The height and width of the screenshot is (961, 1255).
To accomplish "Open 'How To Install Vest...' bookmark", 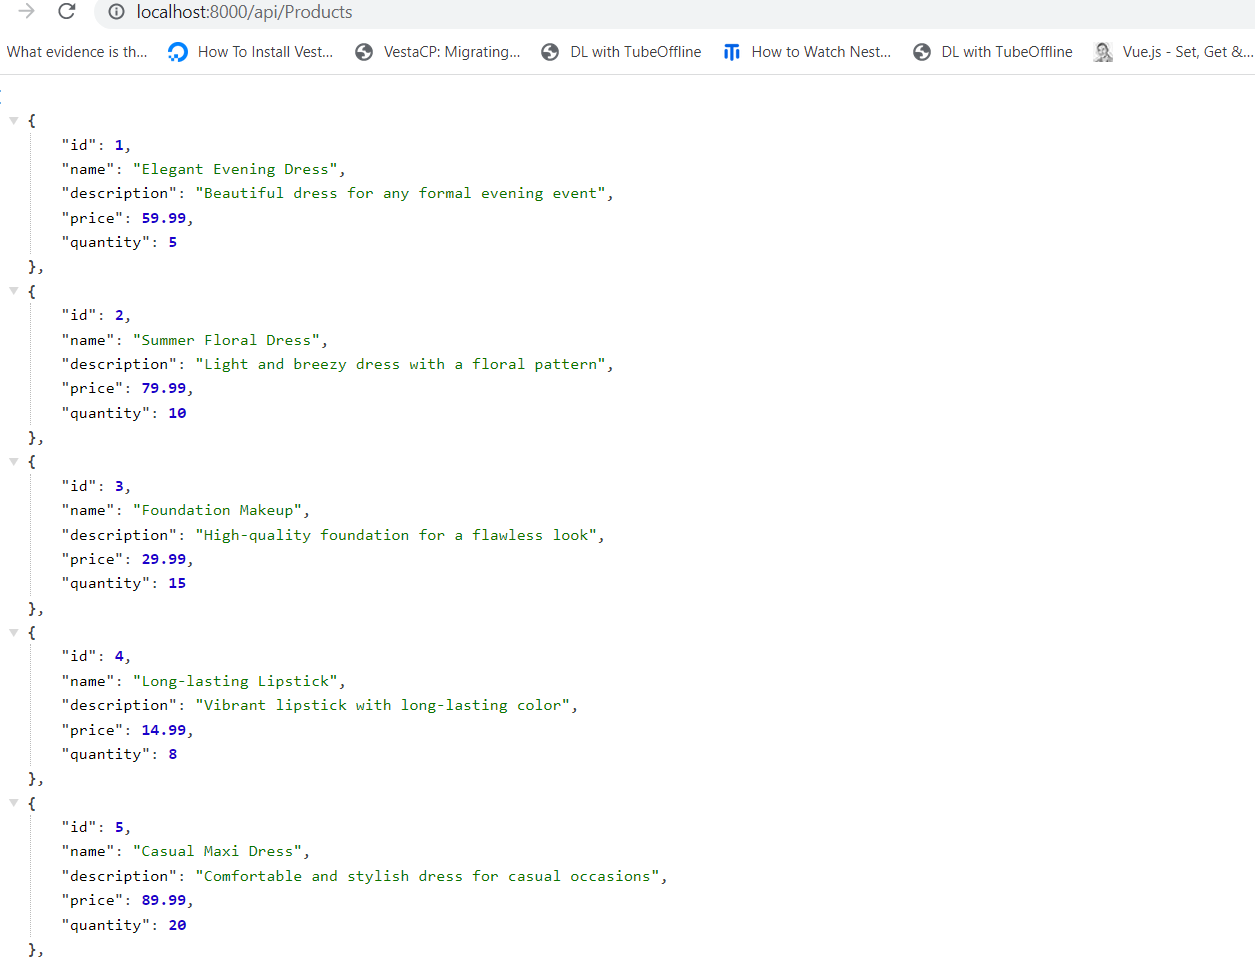I will point(251,52).
